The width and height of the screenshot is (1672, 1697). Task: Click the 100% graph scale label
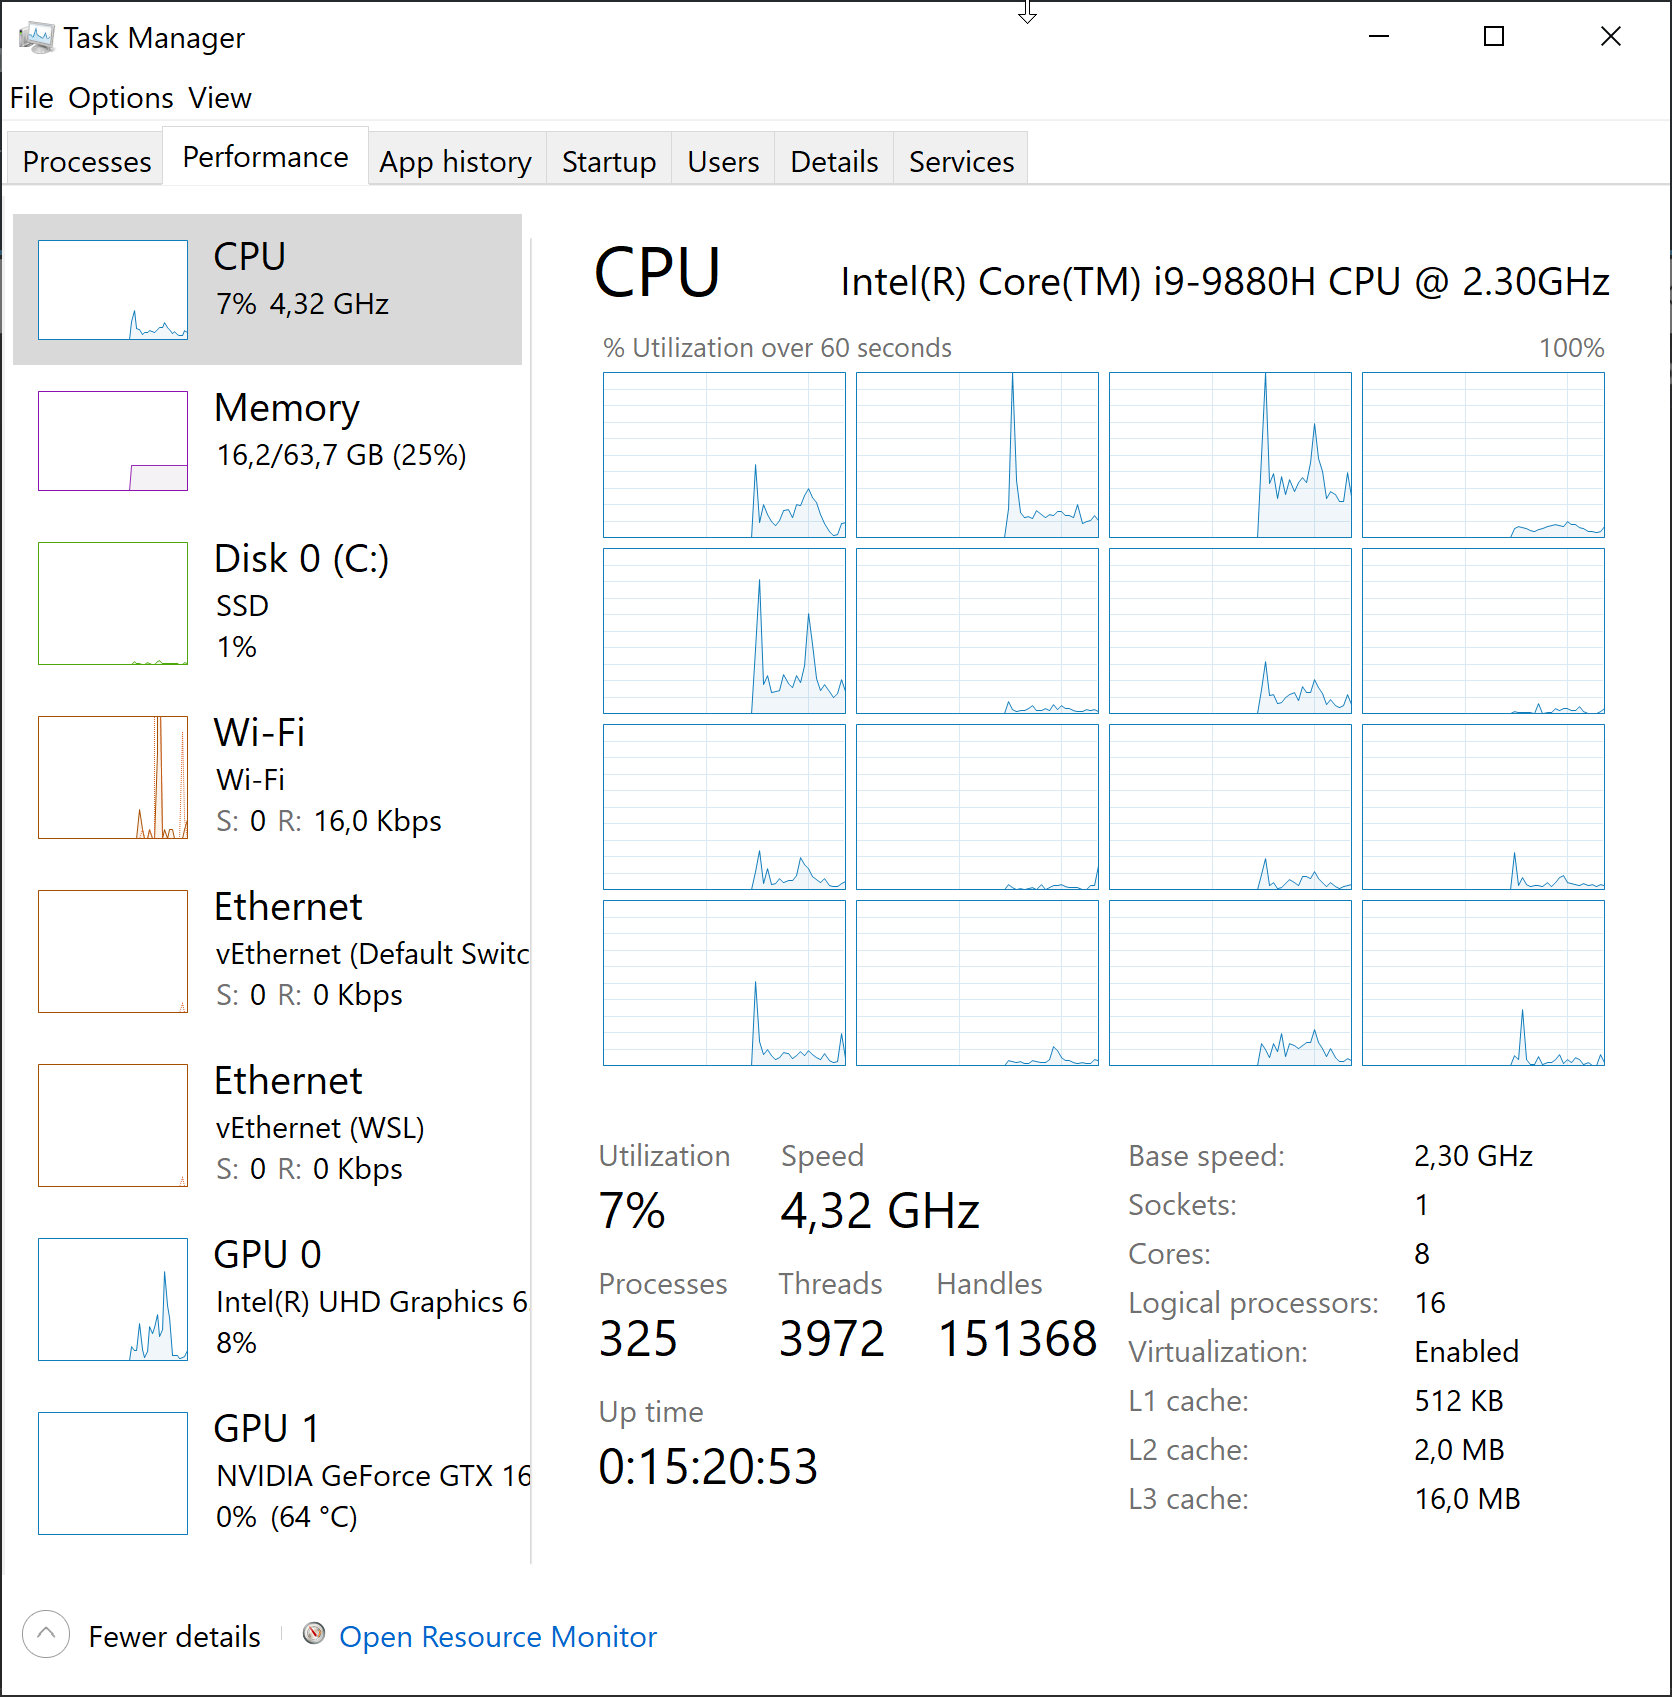[1571, 348]
